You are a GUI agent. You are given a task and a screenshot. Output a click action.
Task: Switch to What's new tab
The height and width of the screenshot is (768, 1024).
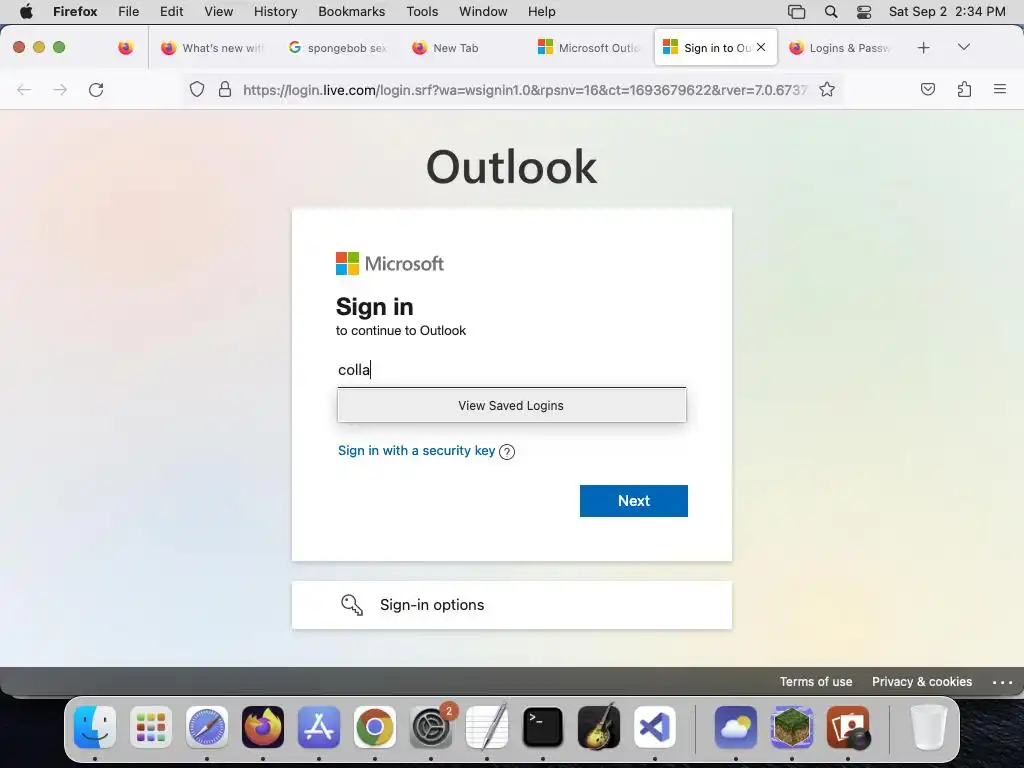[x=212, y=48]
